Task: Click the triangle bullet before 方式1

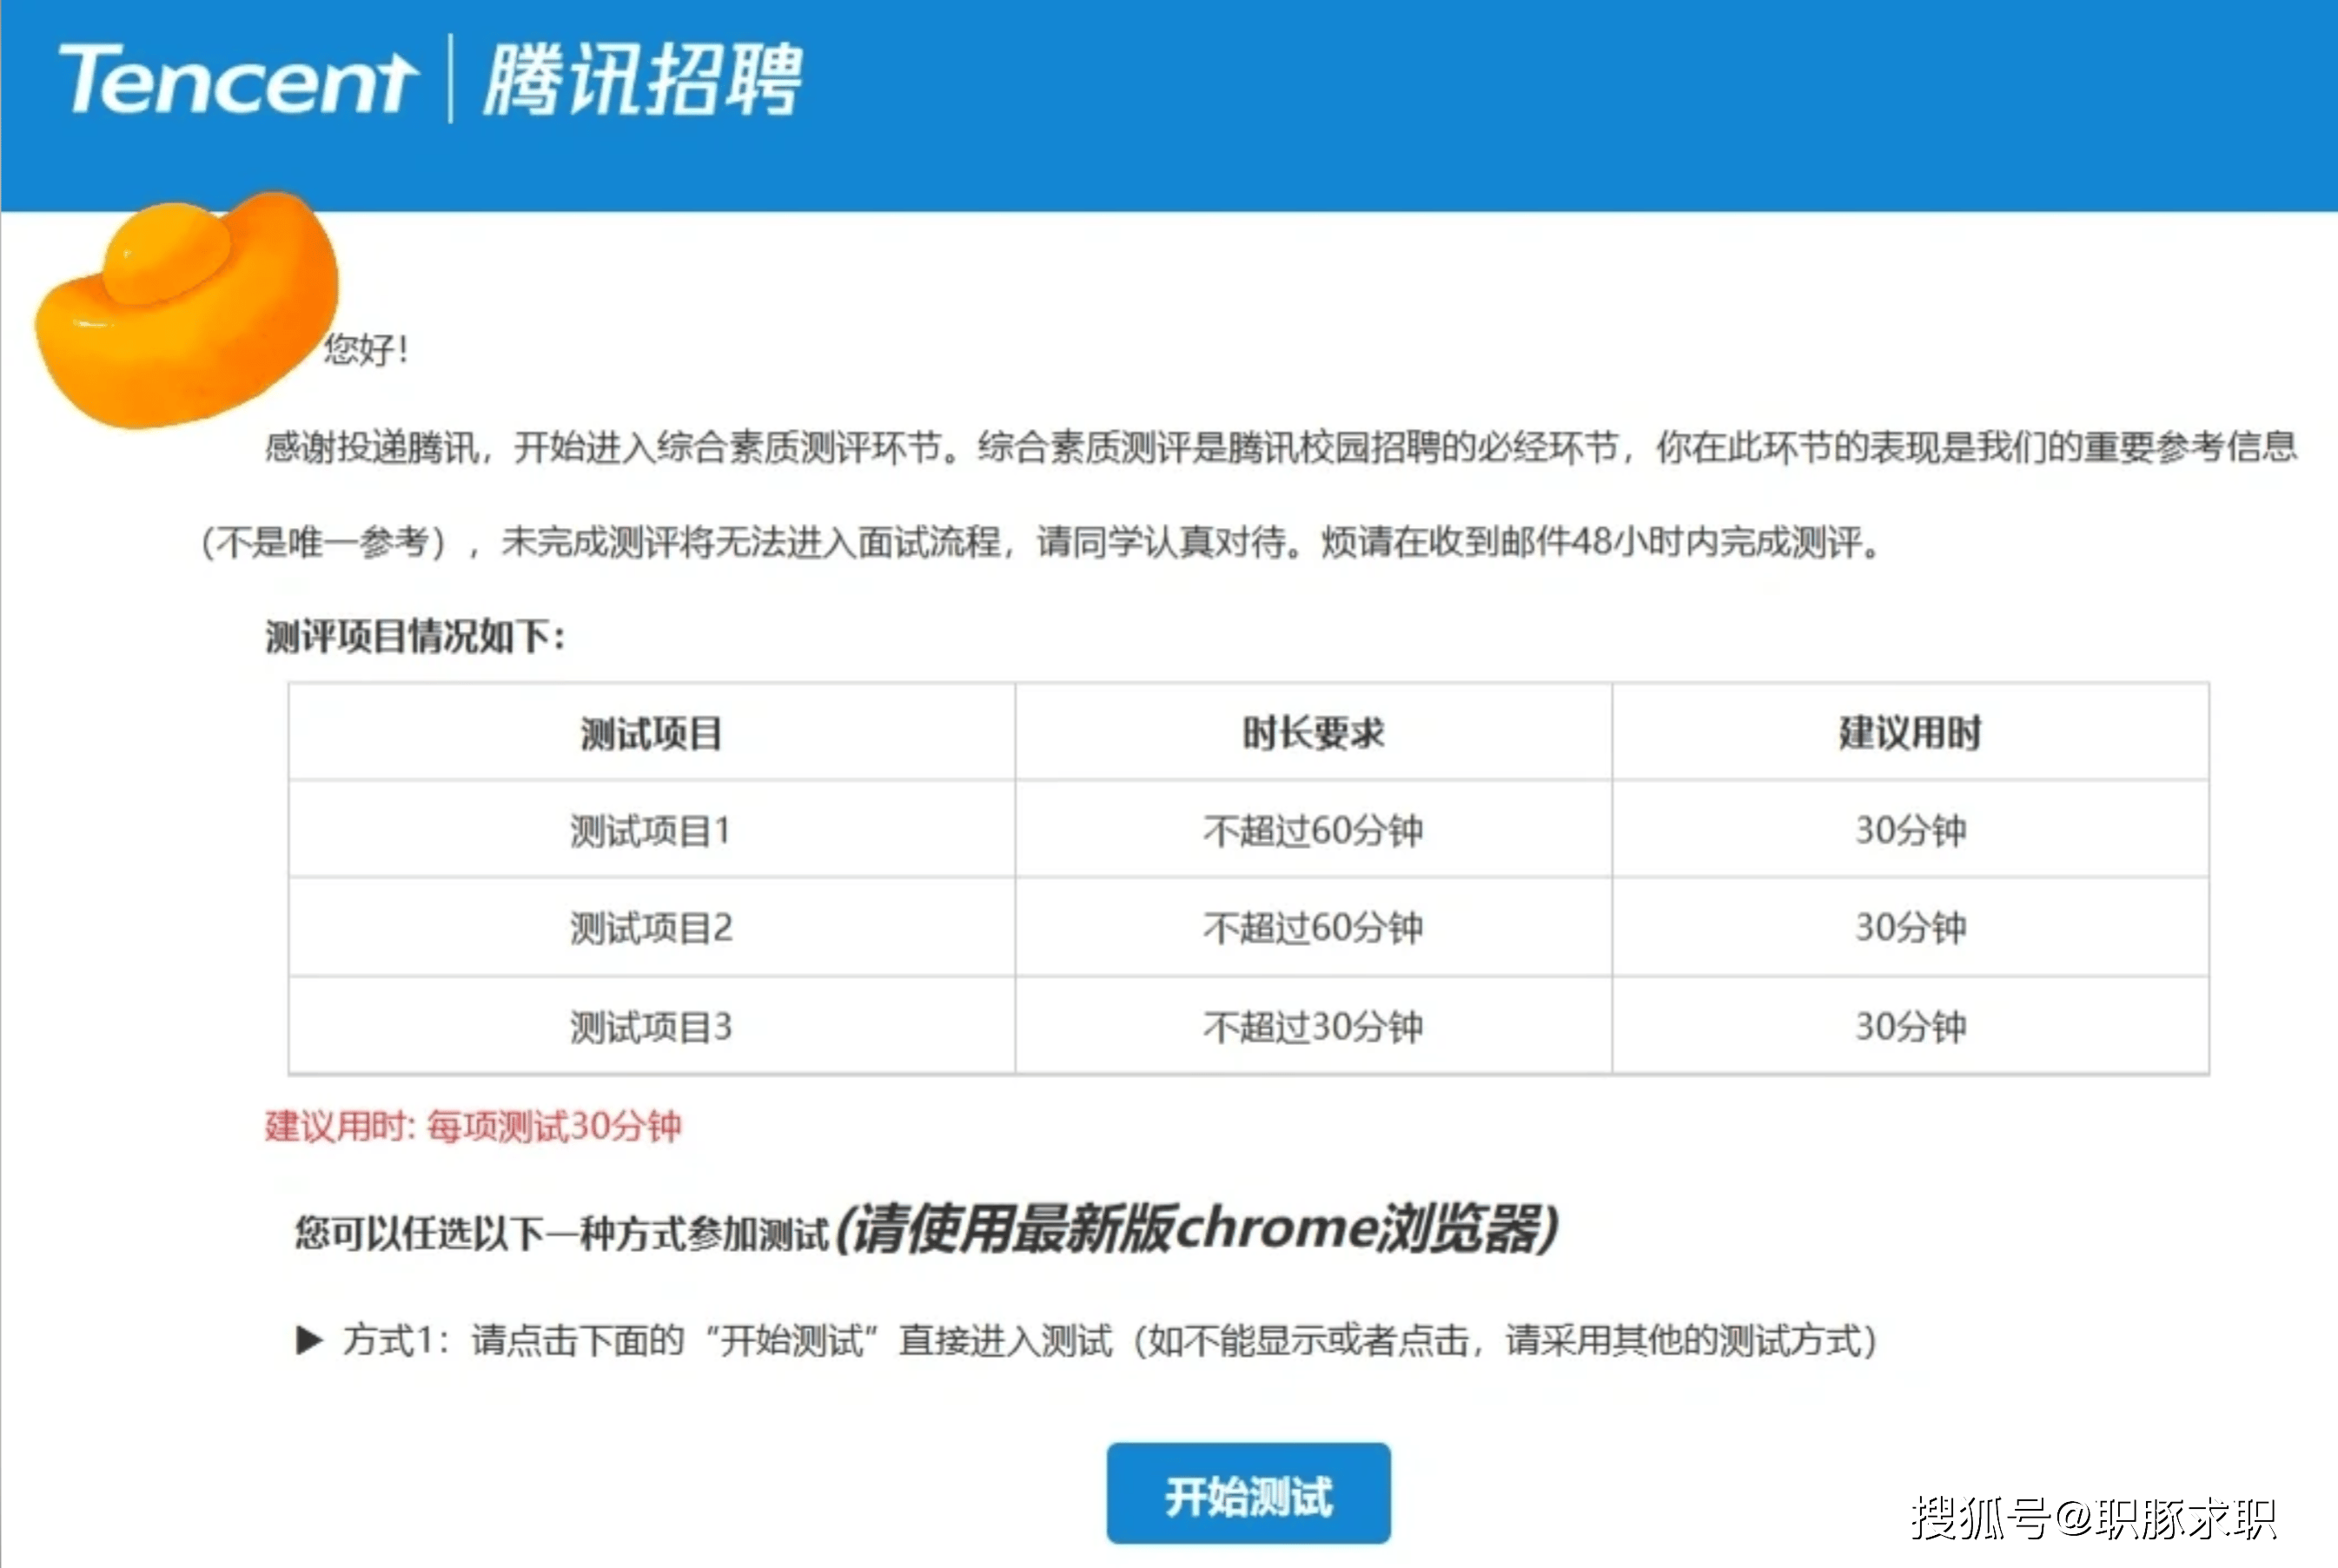Action: pos(309,1340)
